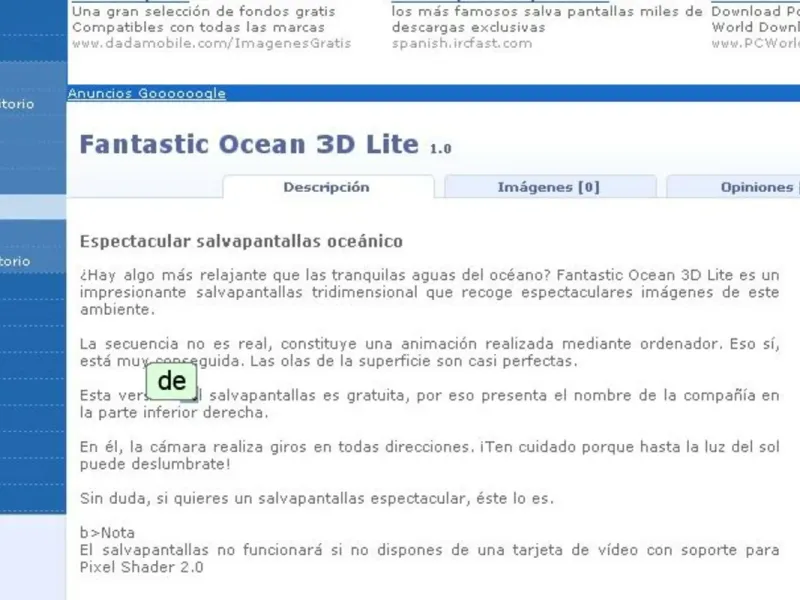Click the ad text 'descargas exclusivas'
This screenshot has width=800, height=600.
(468, 28)
